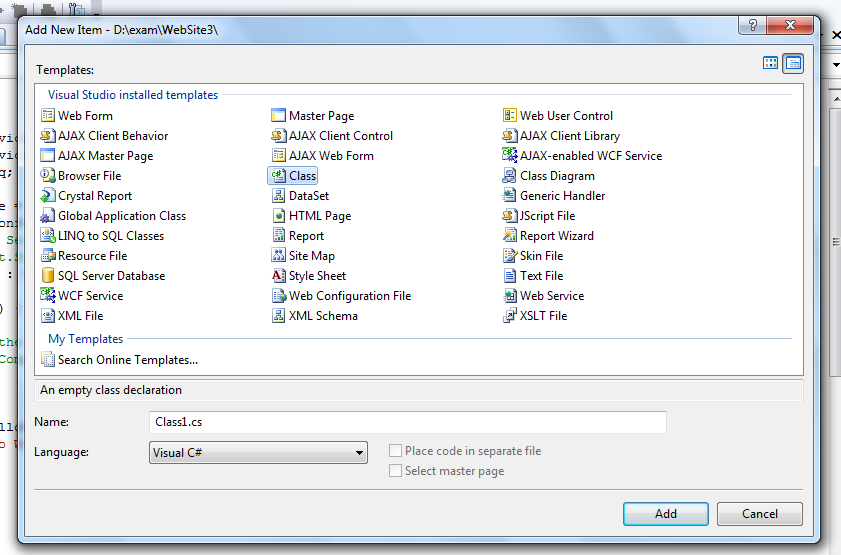Image resolution: width=841 pixels, height=555 pixels.
Task: Switch to large icons view
Action: 770,63
